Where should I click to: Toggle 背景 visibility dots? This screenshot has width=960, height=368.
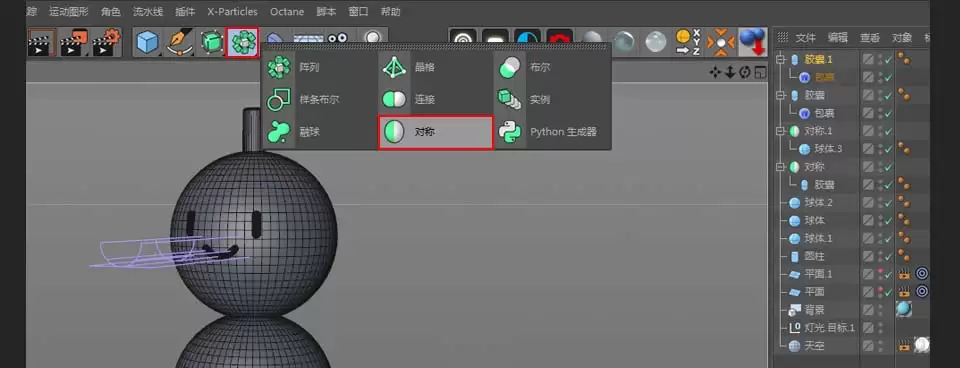(x=880, y=310)
